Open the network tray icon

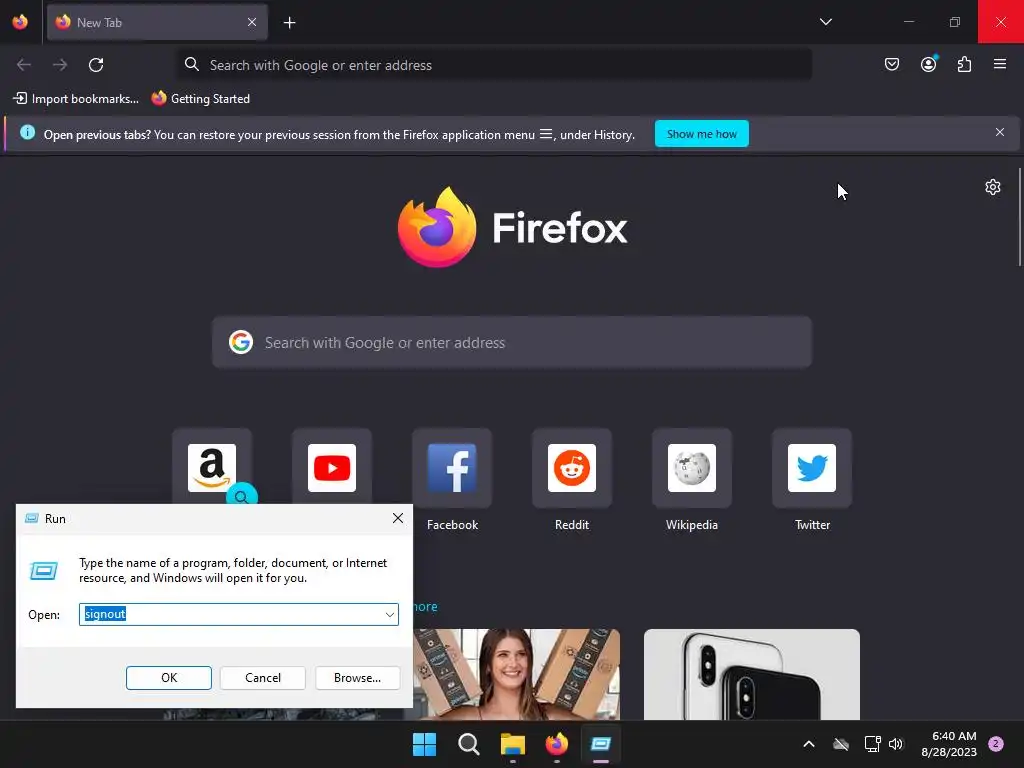coord(872,744)
